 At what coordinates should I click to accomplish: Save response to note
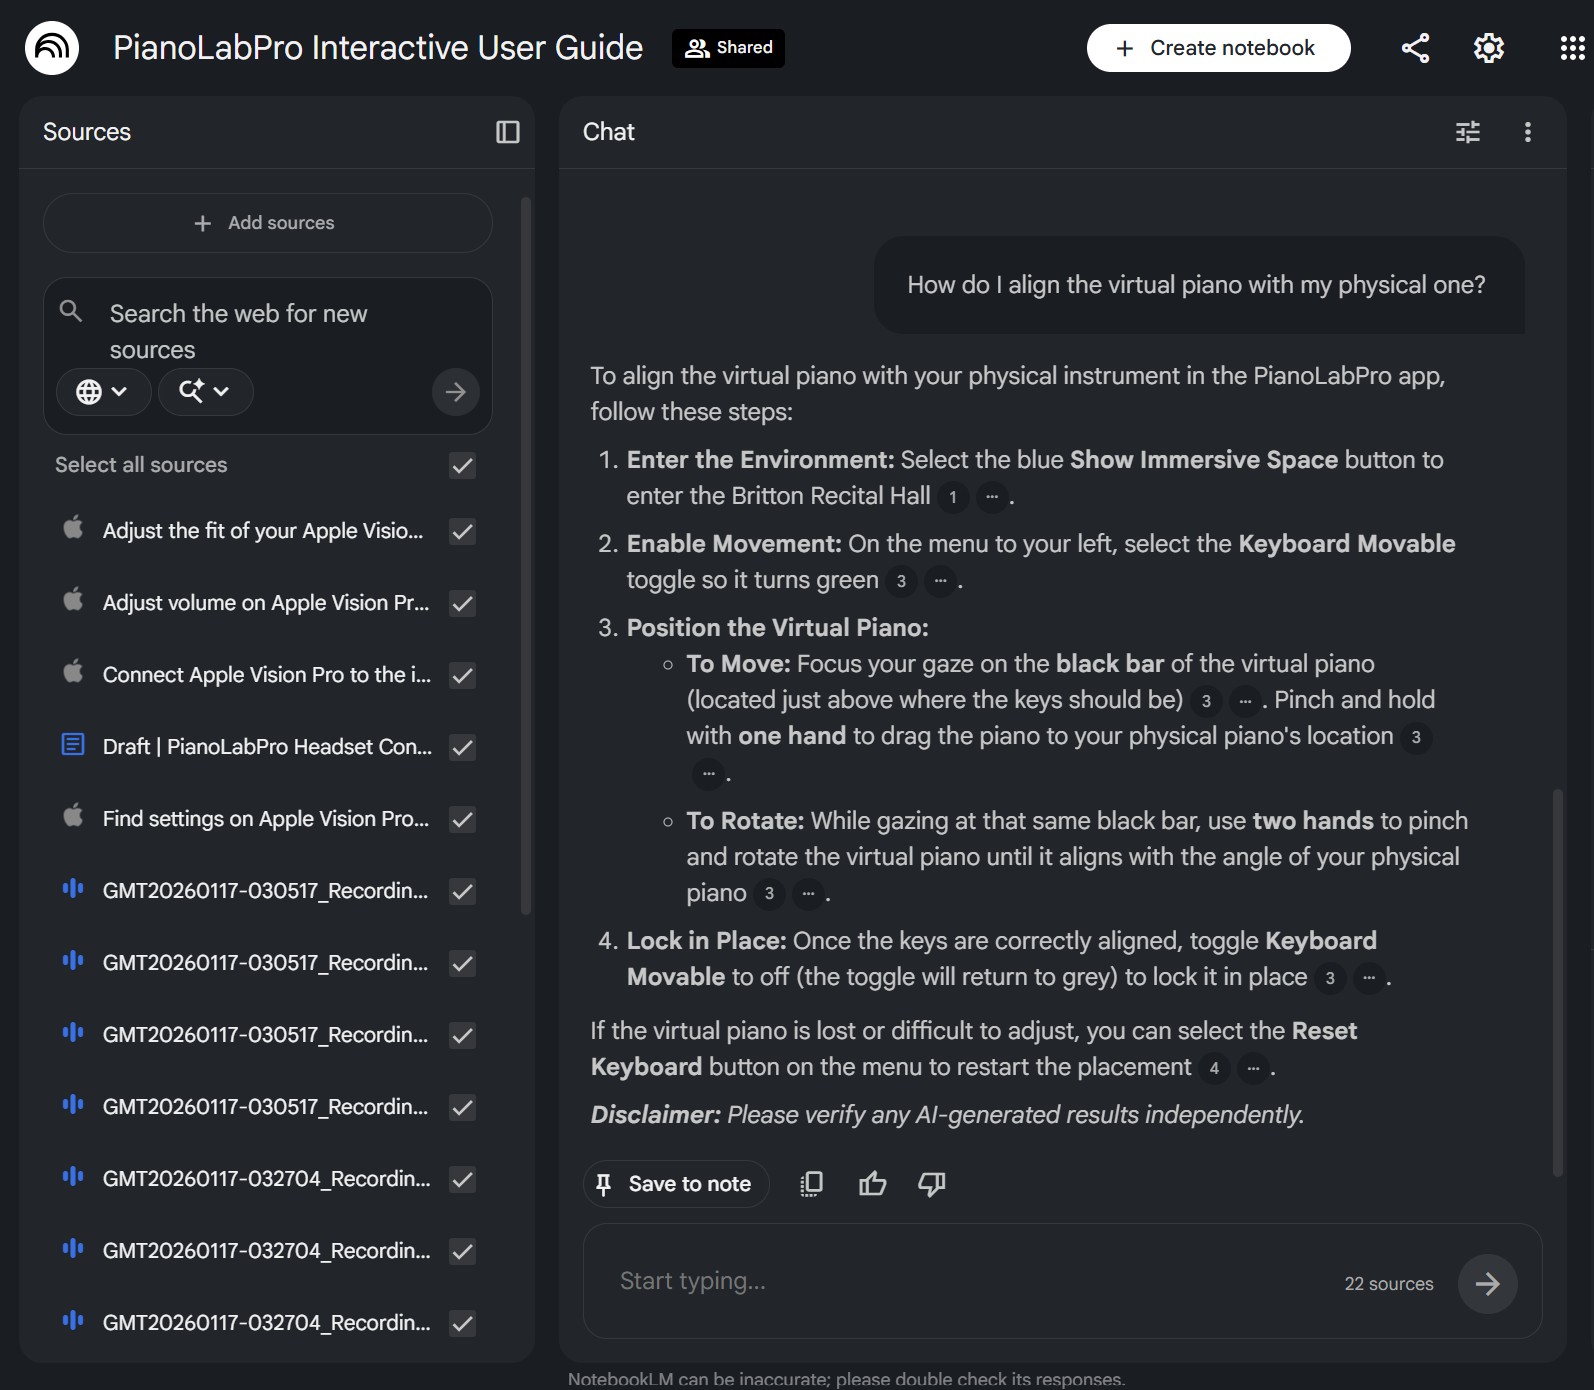[x=675, y=1184]
